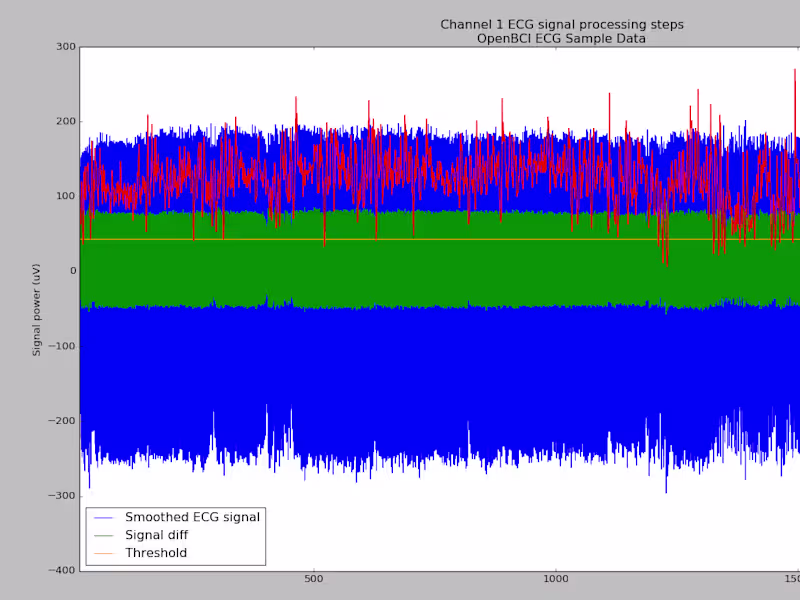Click the y-axis tick label −400

coord(62,570)
